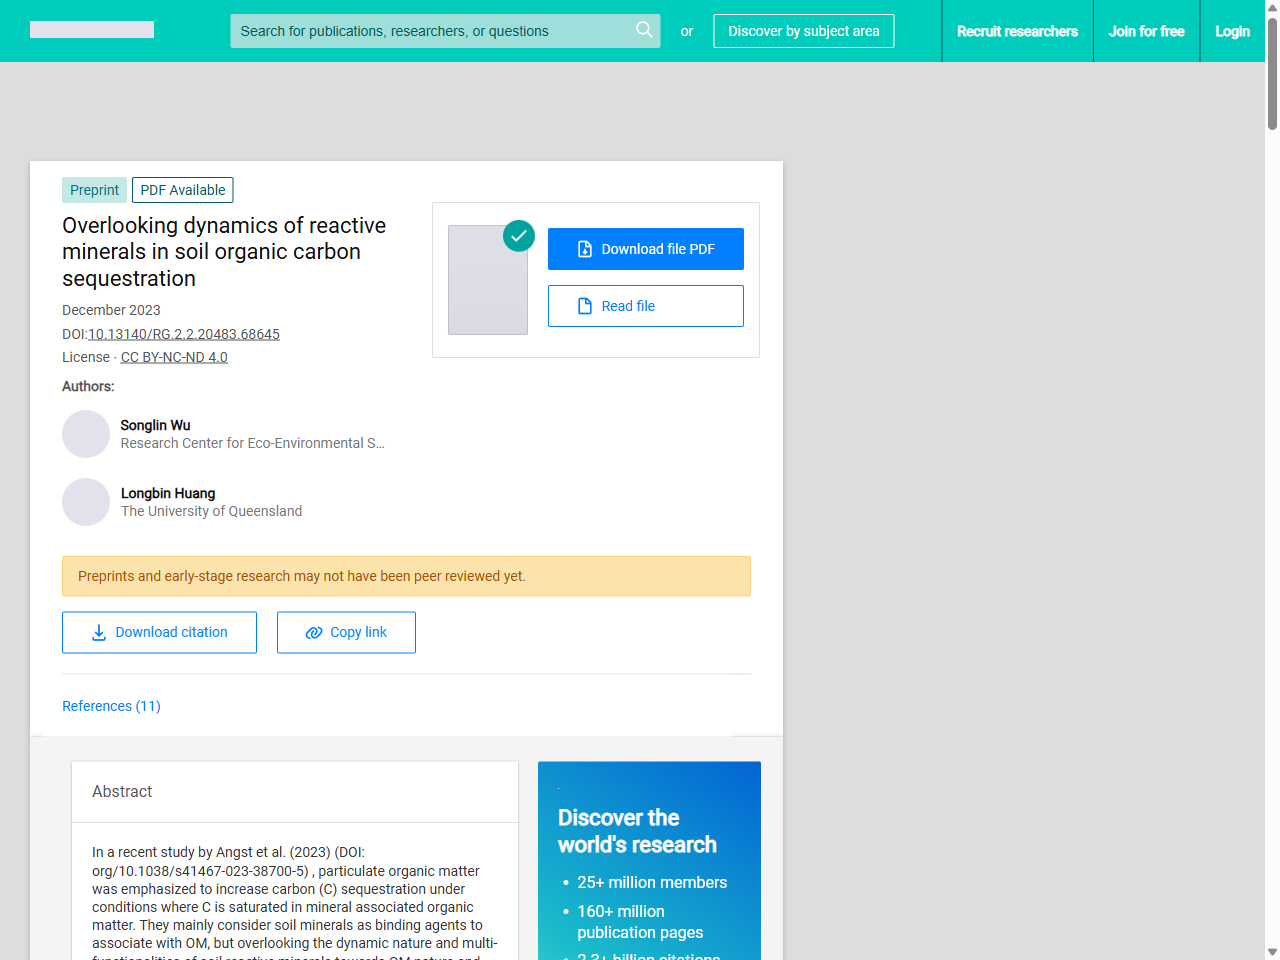Image resolution: width=1280 pixels, height=960 pixels.
Task: Show References (11)
Action: tap(111, 706)
